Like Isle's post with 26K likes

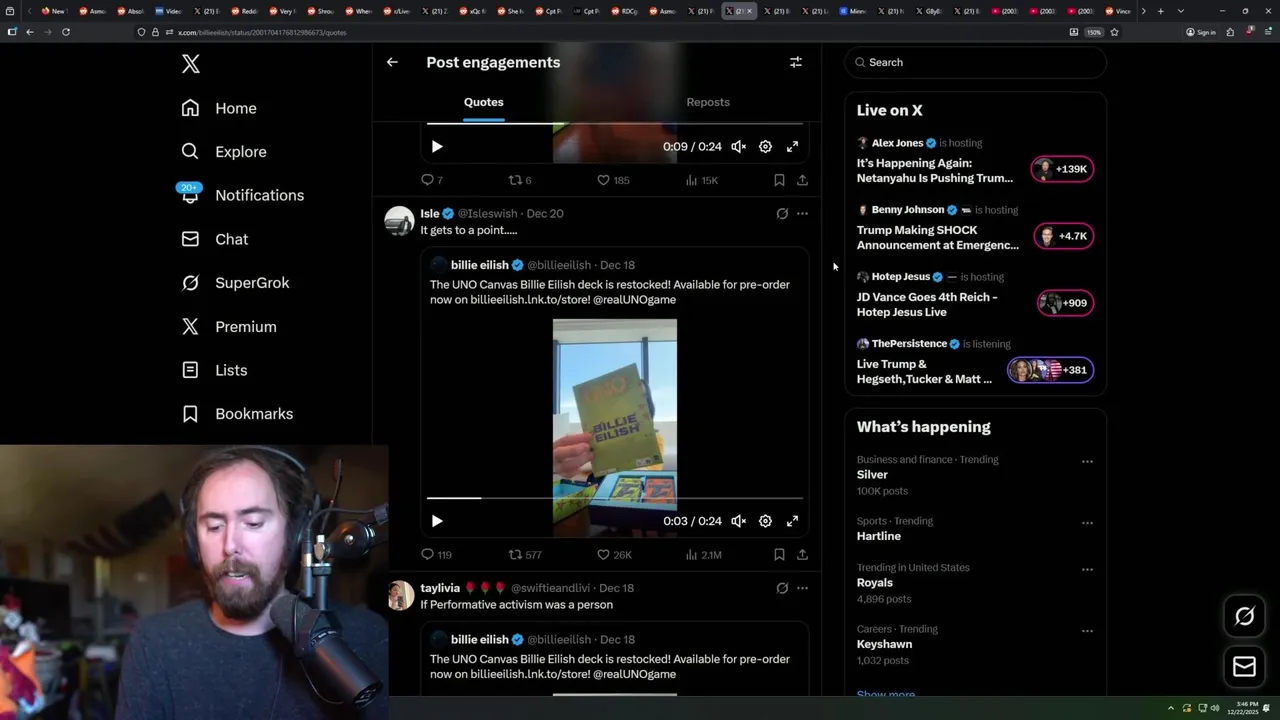[x=614, y=555]
